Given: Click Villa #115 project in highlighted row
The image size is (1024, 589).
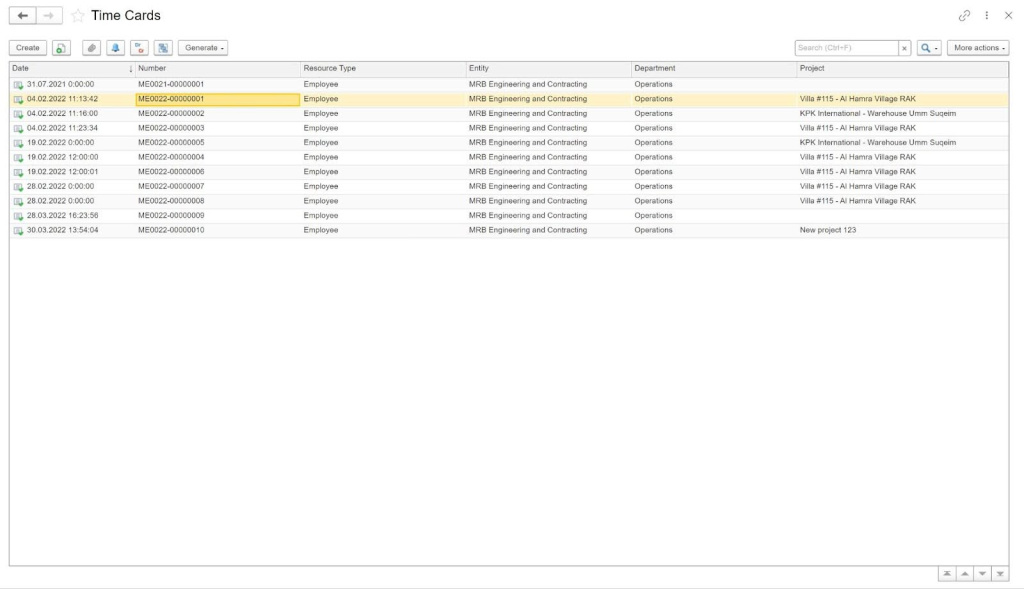Looking at the screenshot, I should (857, 99).
